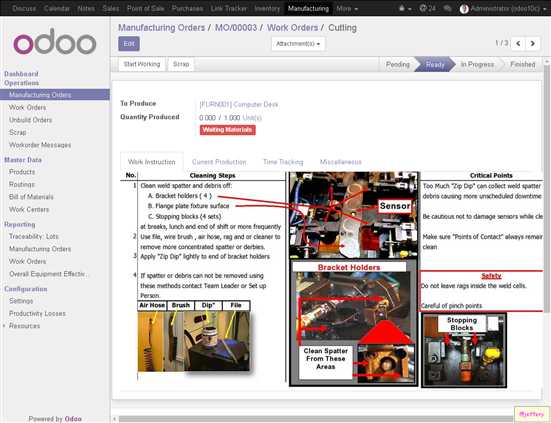Screen dimensions: 551x423
Task: Click the Ready status stage
Action: [x=435, y=65]
